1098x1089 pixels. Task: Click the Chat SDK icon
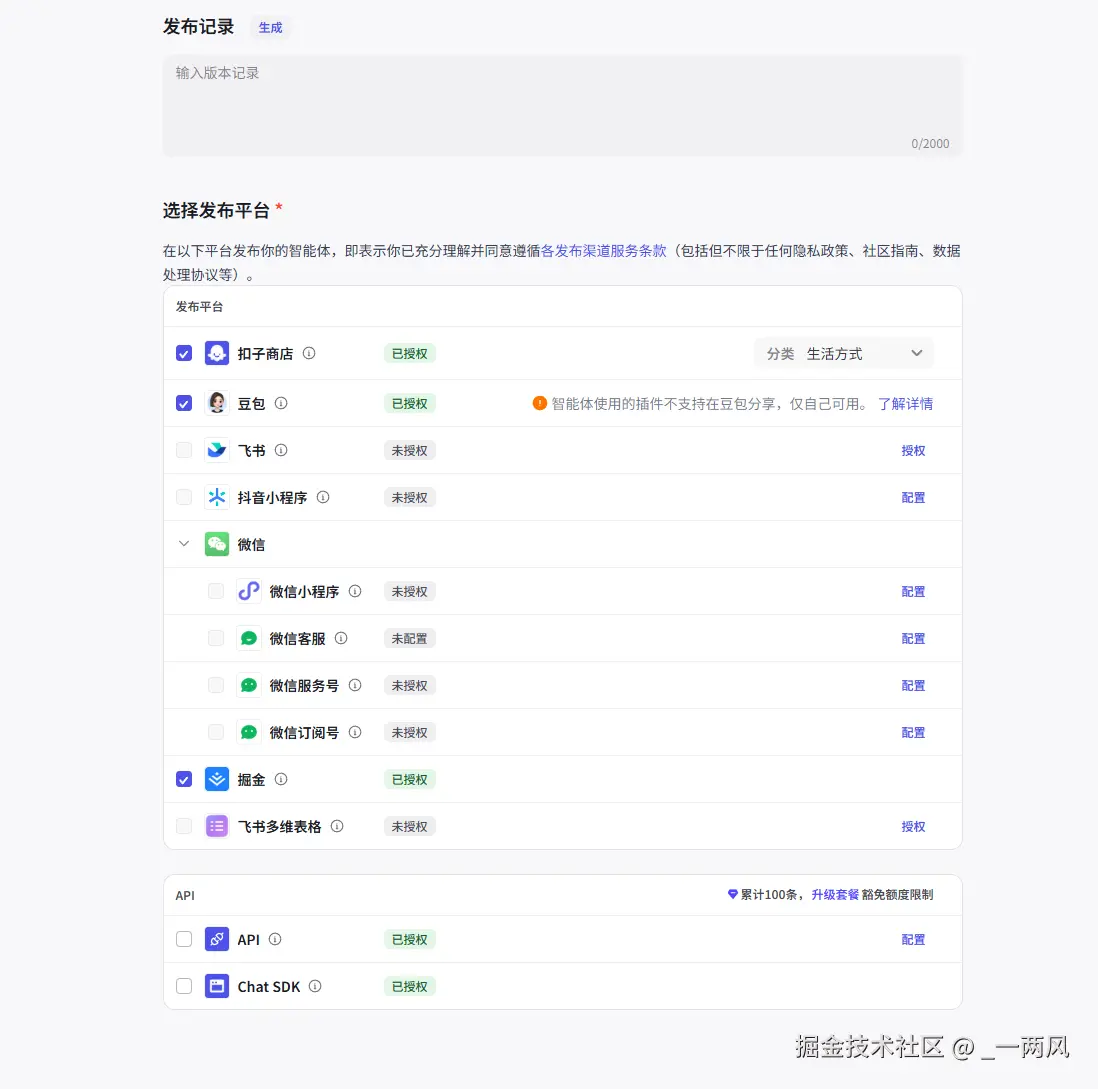coord(216,986)
